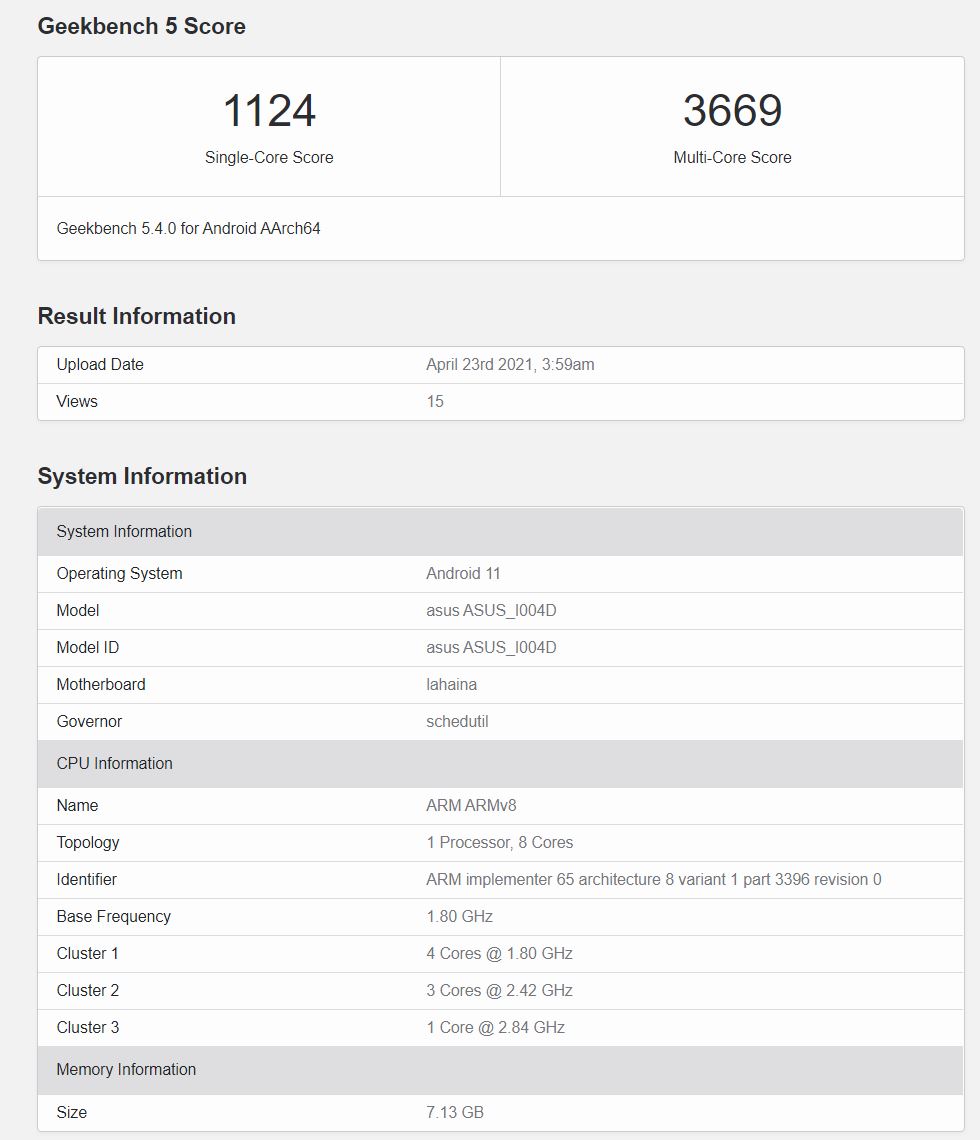Select the ARM implementer 65 identifier string
Viewport: 980px width, 1140px height.
click(x=654, y=880)
